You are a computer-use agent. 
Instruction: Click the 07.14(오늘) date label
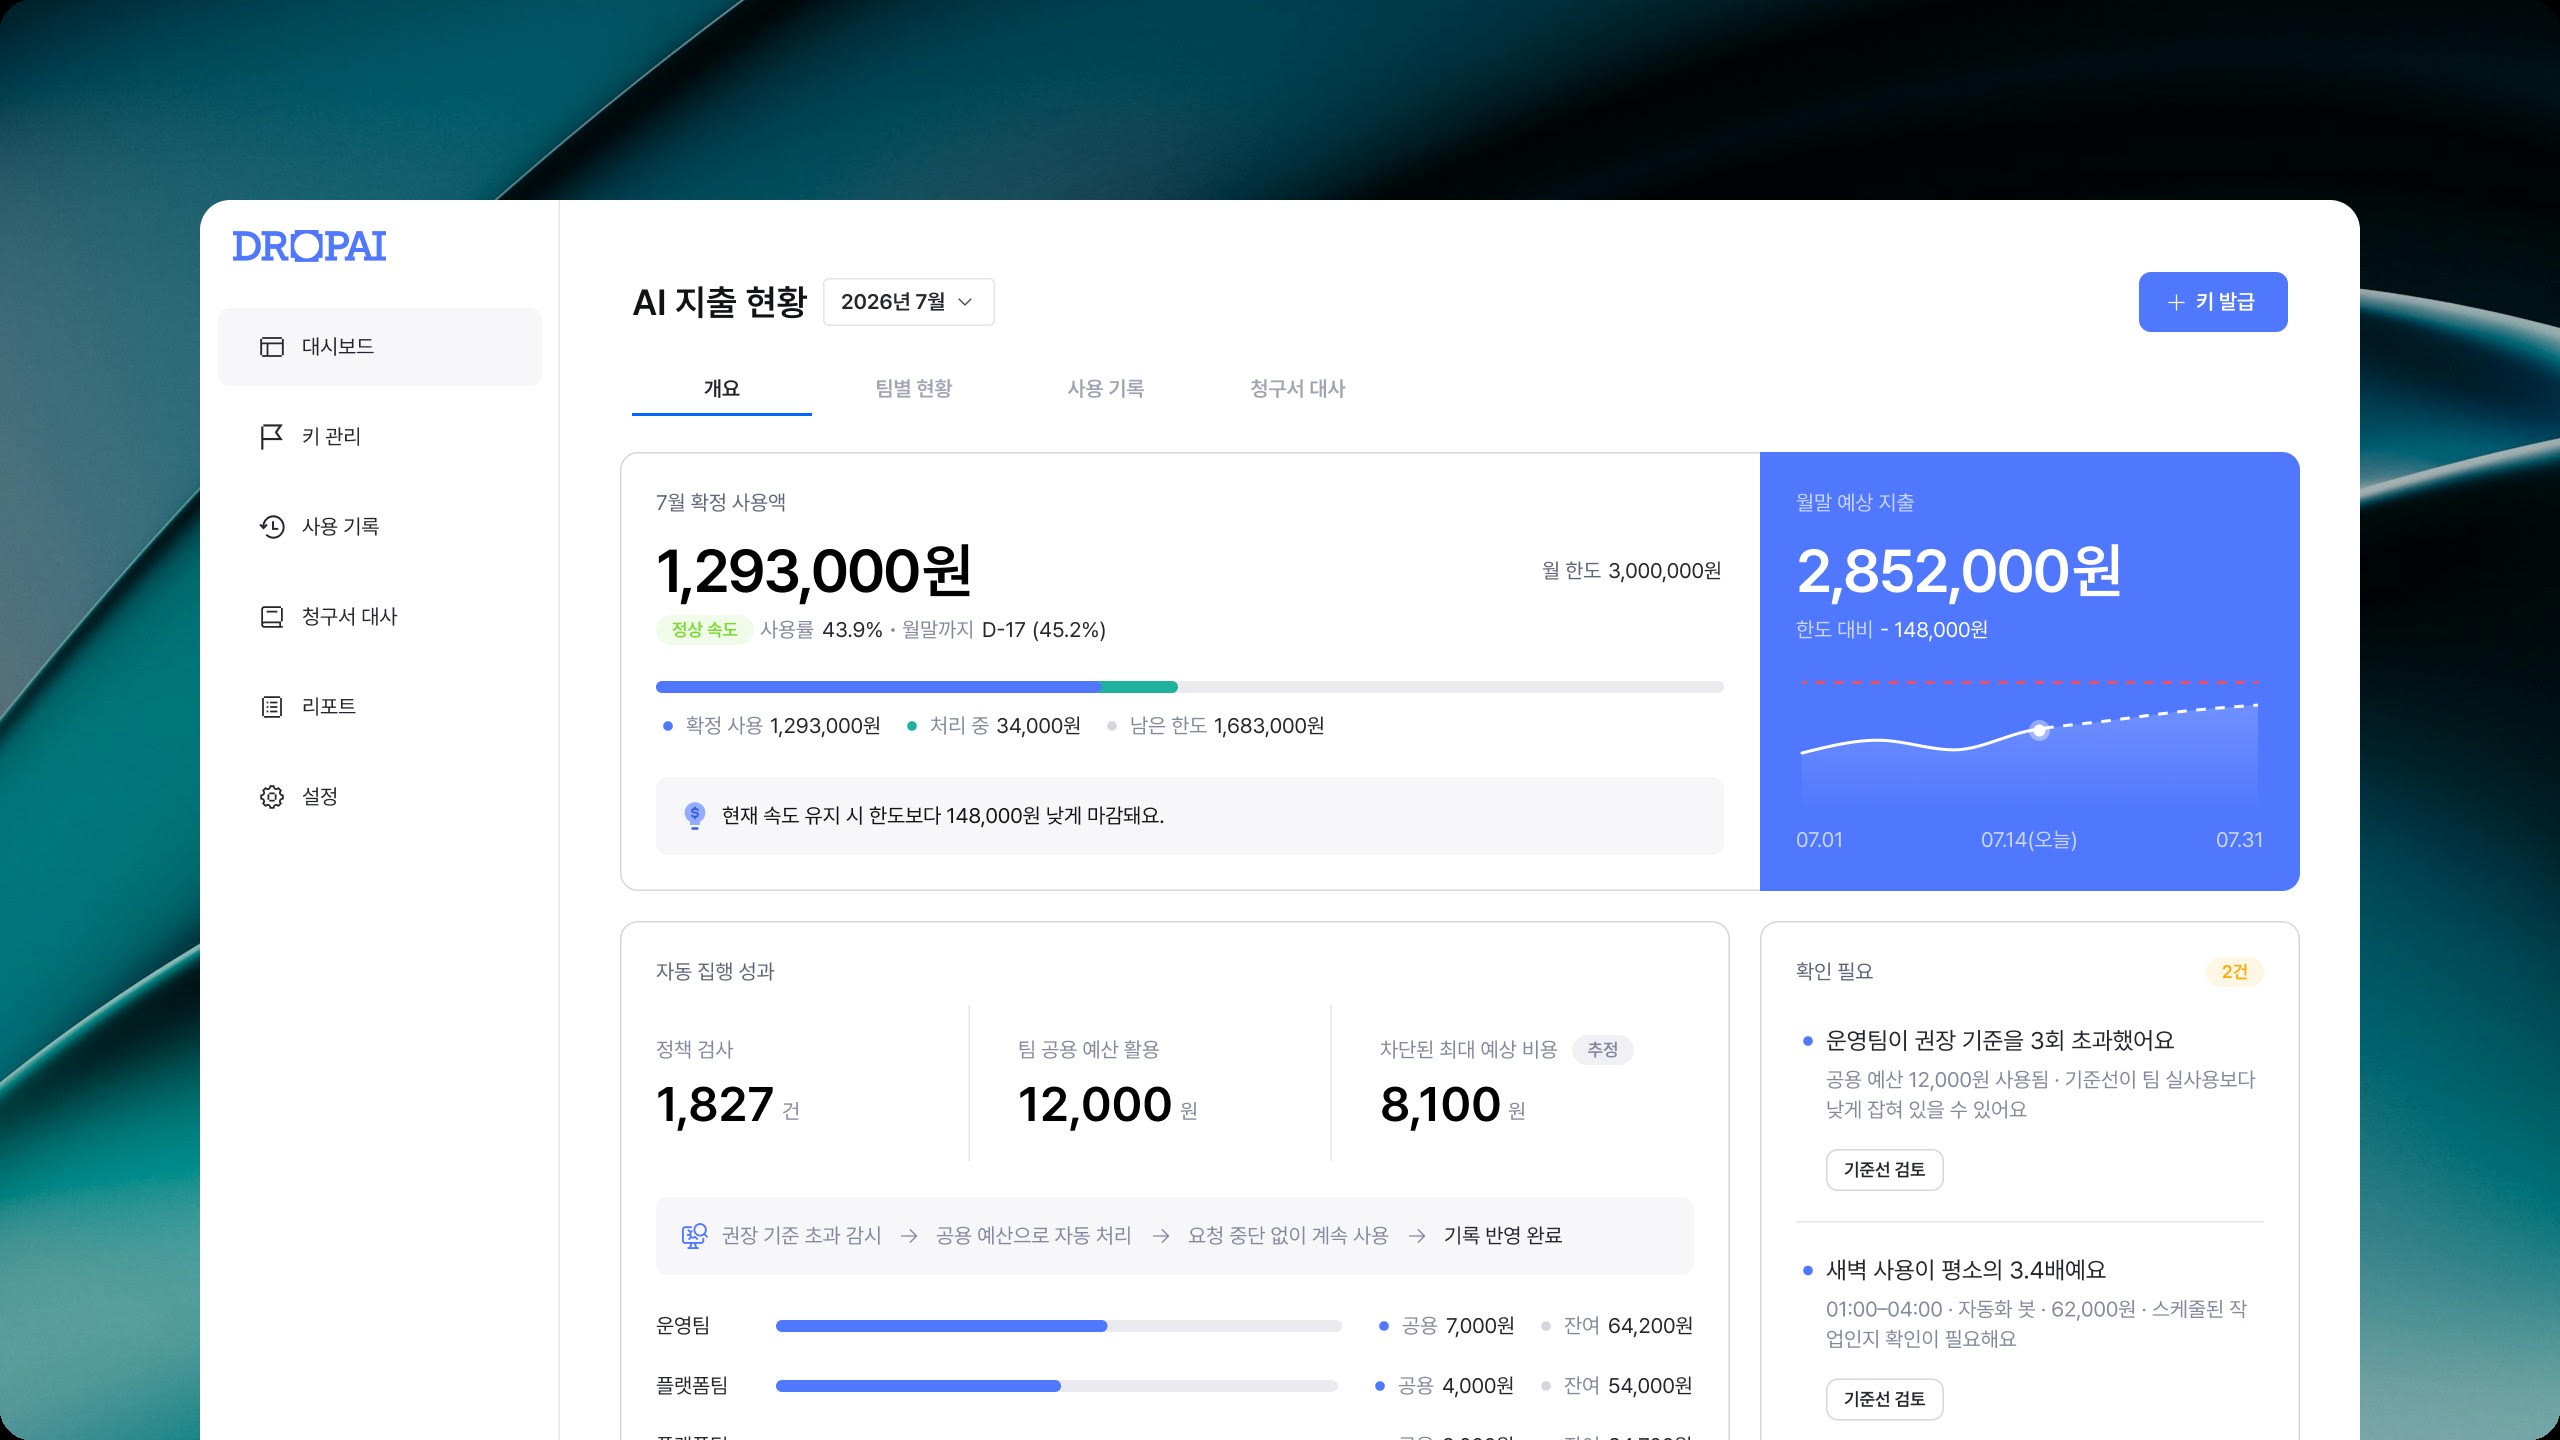pyautogui.click(x=2029, y=840)
